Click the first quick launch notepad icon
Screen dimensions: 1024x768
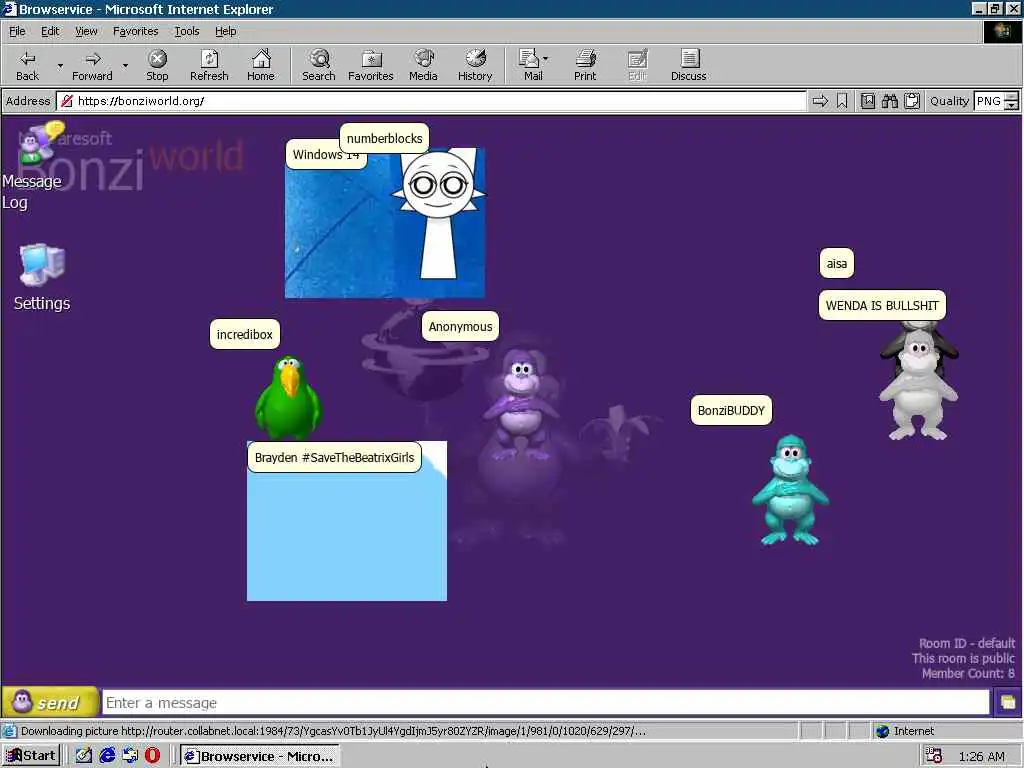click(84, 756)
